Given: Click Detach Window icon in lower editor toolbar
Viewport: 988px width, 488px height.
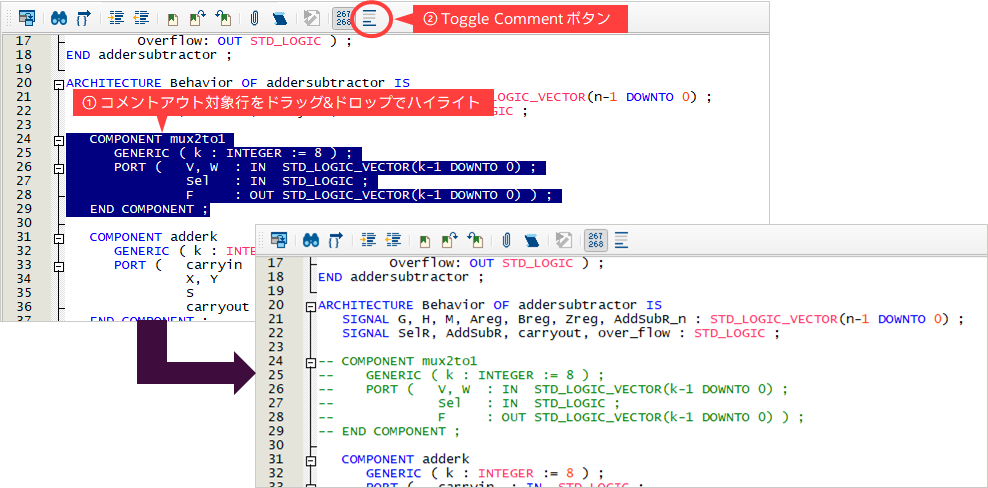Looking at the screenshot, I should 279,240.
